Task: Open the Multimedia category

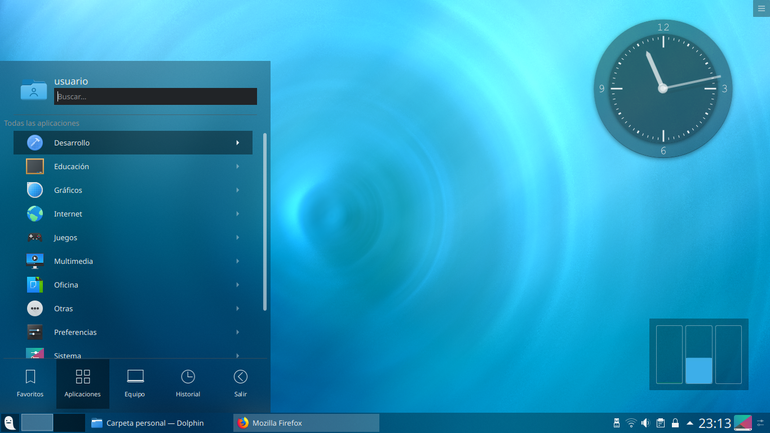Action: click(133, 261)
